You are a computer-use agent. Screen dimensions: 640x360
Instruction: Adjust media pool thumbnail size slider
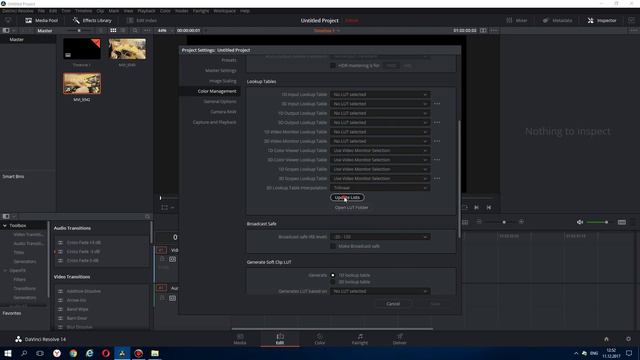click(x=78, y=31)
